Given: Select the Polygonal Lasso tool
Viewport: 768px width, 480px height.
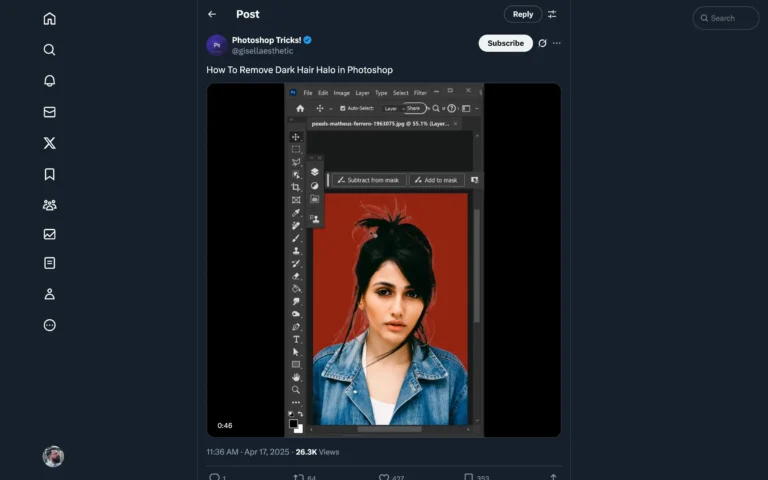Looking at the screenshot, I should click(295, 162).
